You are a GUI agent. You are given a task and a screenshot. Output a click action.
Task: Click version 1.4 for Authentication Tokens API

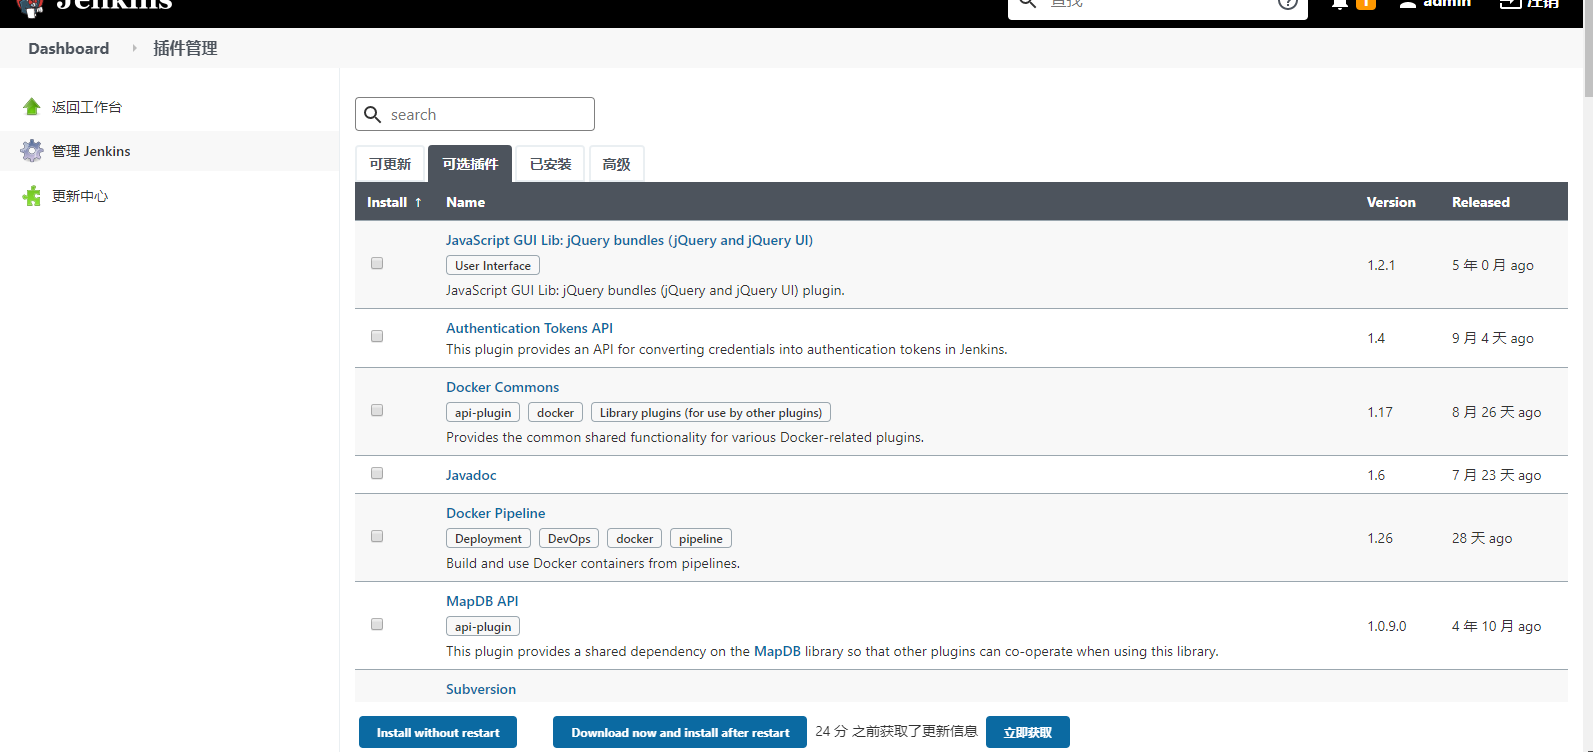(x=1376, y=338)
